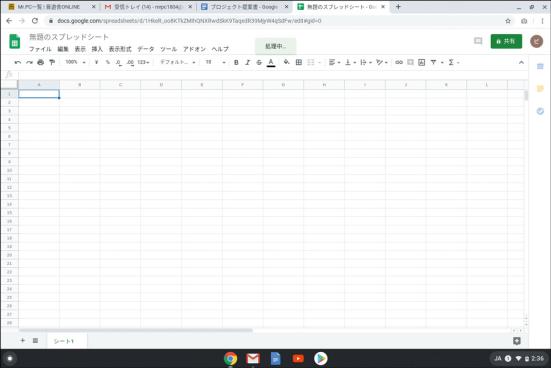Open the データ menu

click(145, 49)
